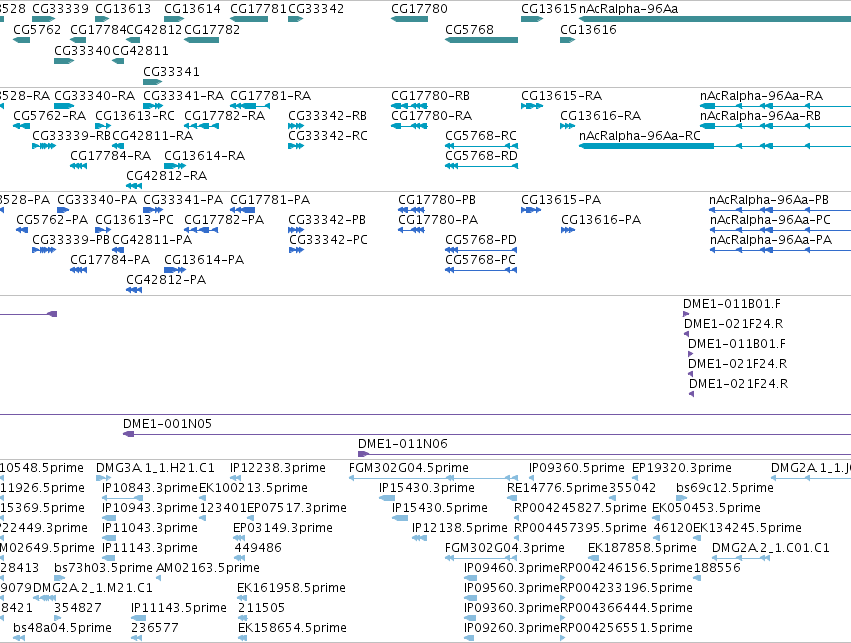Click EST IP12138.5prime
The height and width of the screenshot is (643, 851).
point(460,528)
